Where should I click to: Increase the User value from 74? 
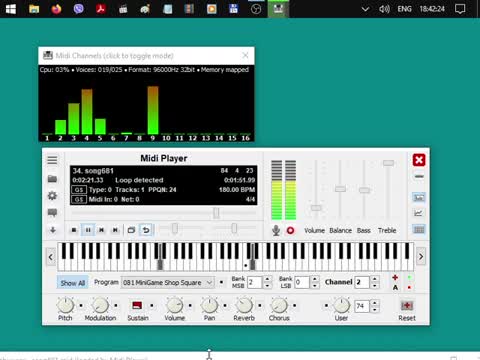(x=375, y=303)
